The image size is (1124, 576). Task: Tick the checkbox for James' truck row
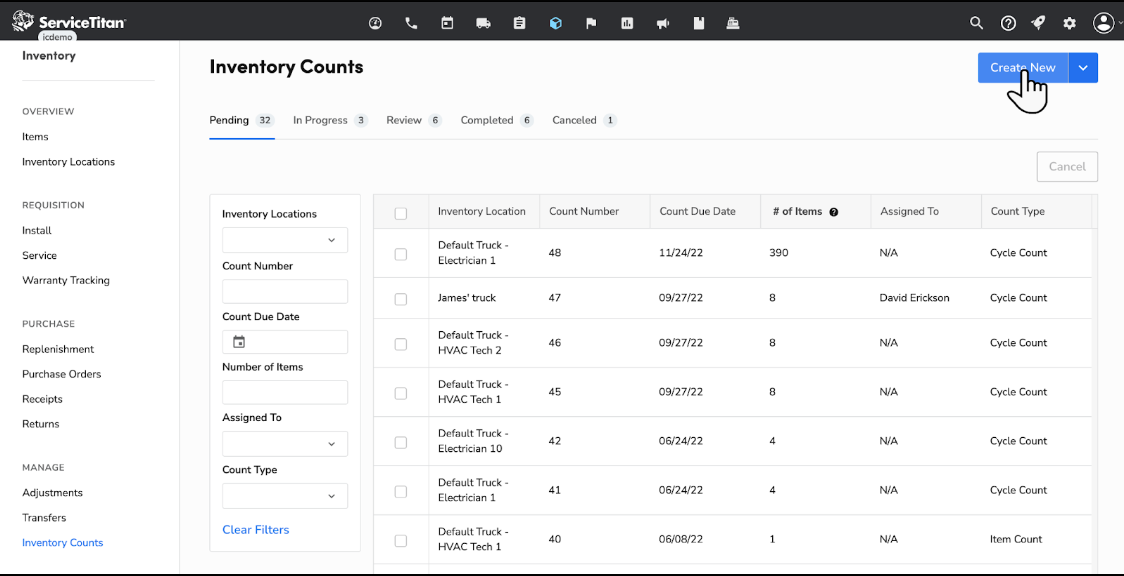click(401, 299)
